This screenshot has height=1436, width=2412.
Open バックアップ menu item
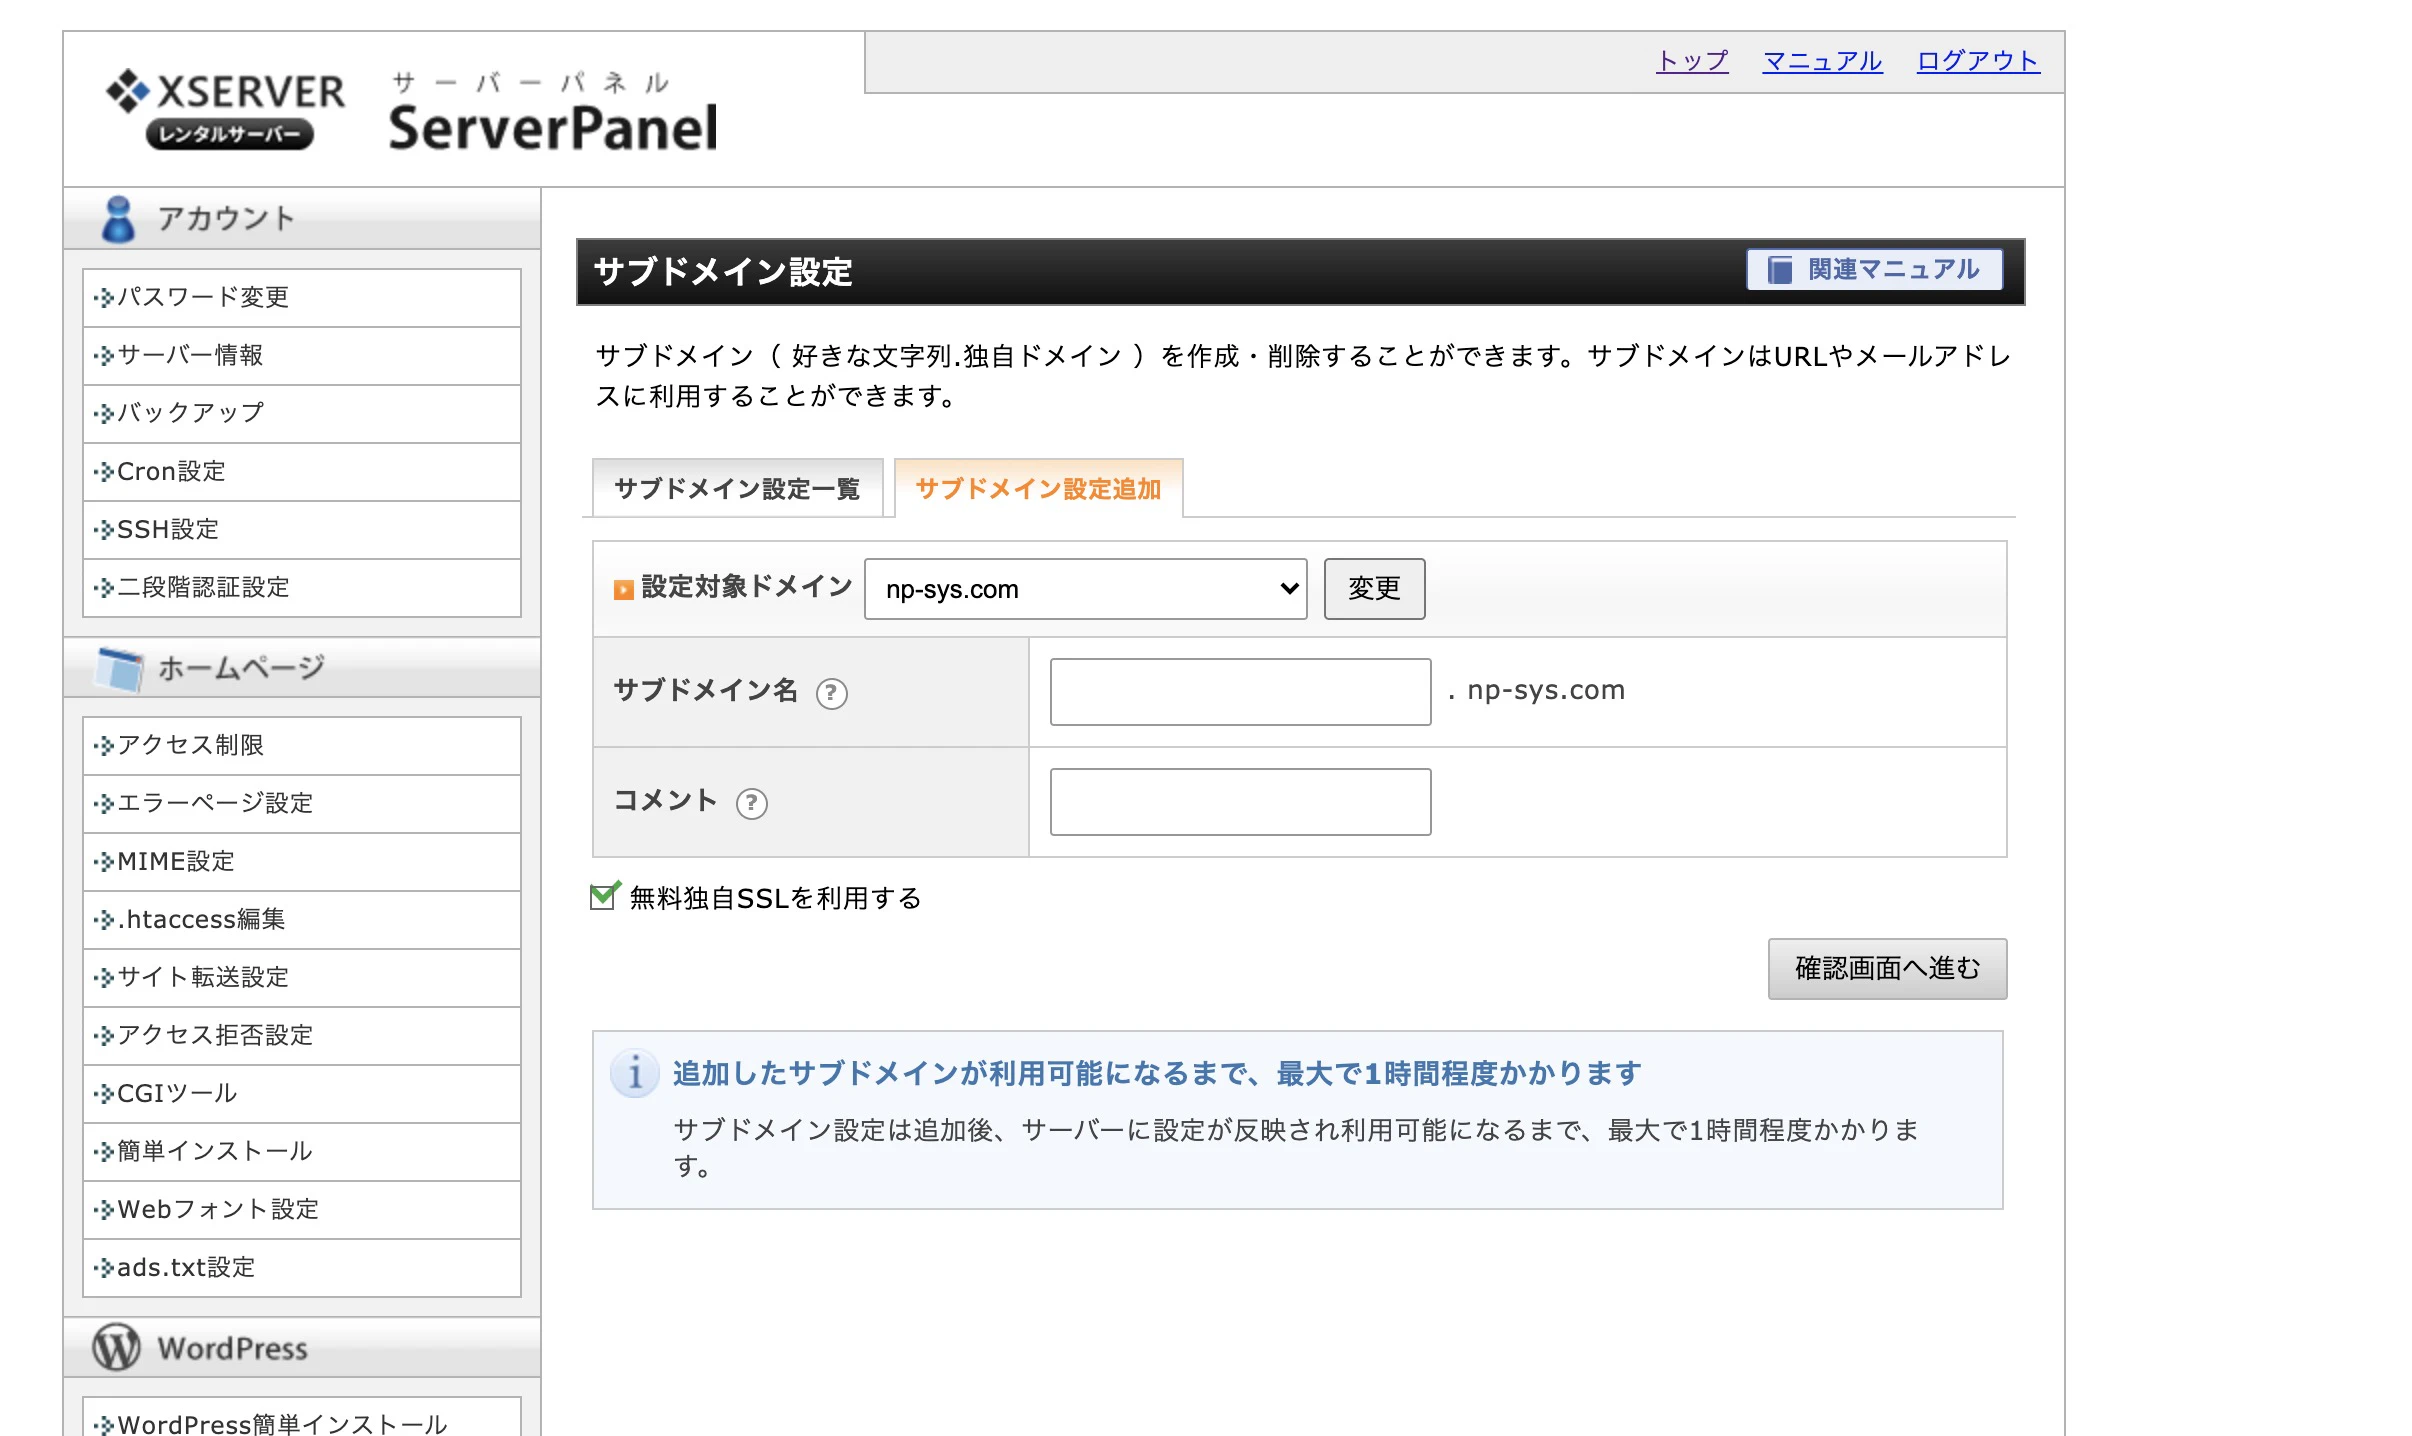click(302, 414)
